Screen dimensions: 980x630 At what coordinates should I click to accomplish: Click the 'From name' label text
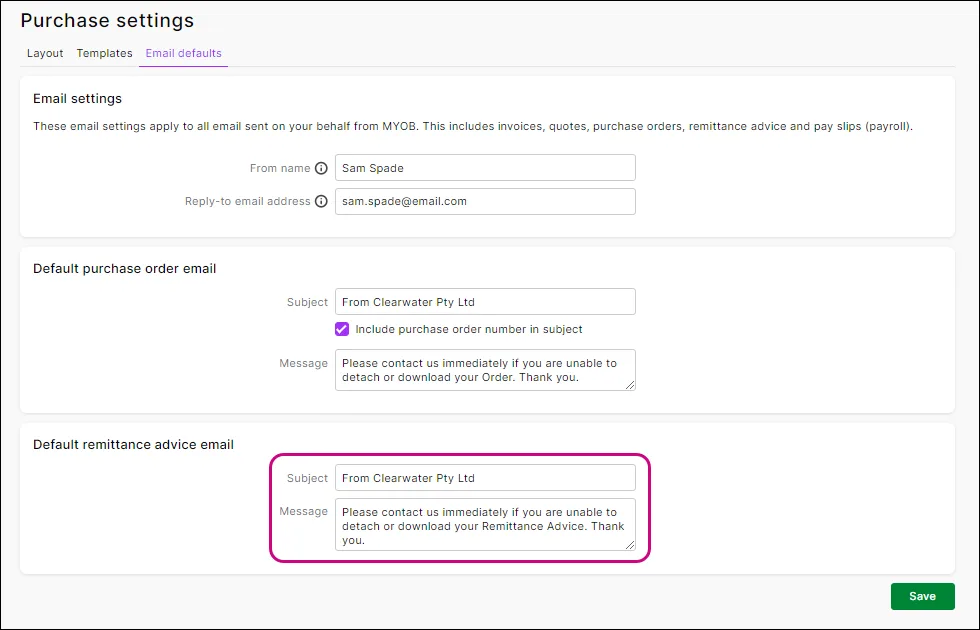[280, 168]
